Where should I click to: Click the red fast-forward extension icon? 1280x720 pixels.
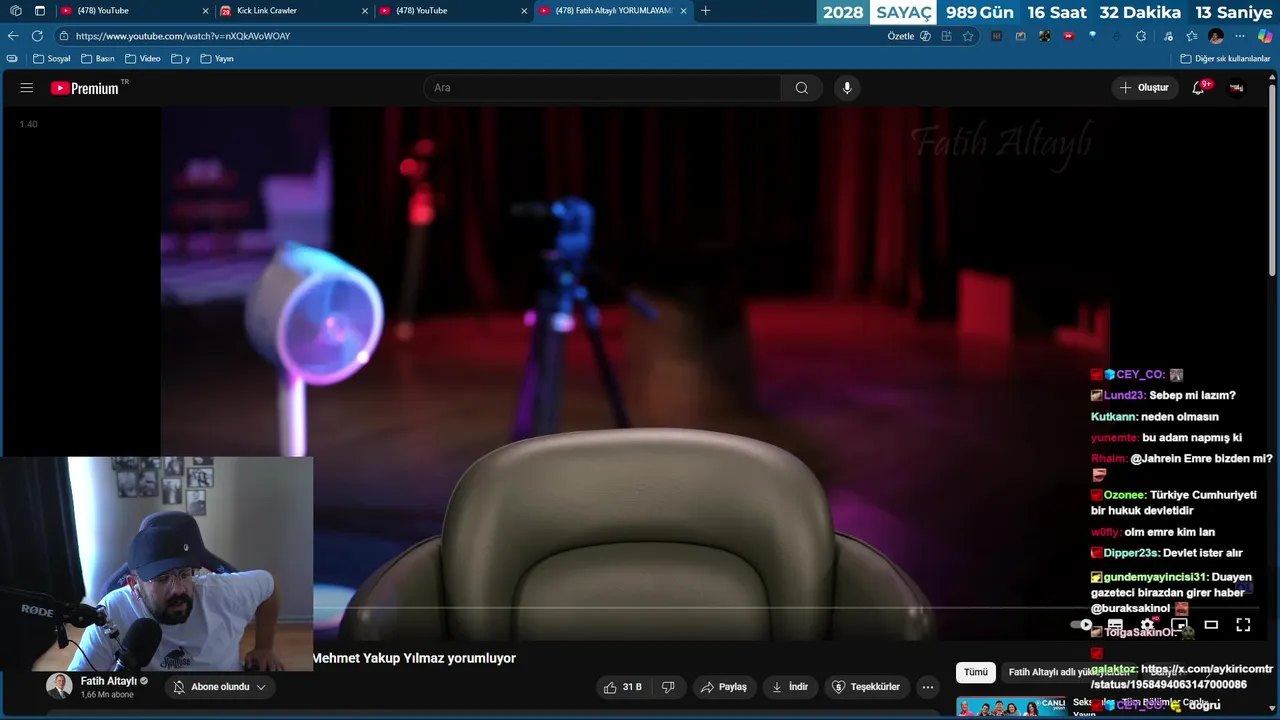click(1068, 36)
